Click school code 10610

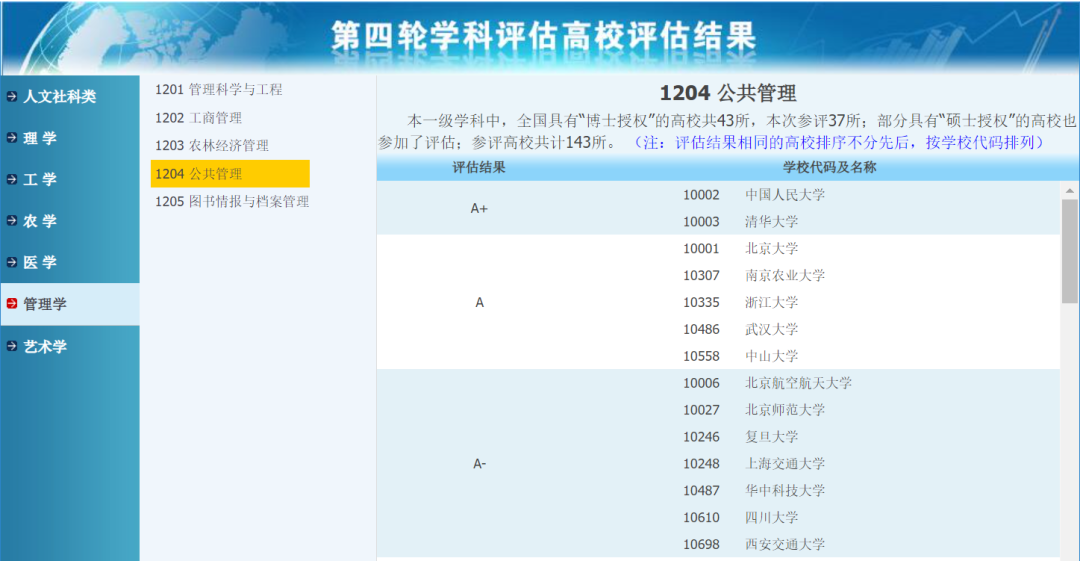701,518
